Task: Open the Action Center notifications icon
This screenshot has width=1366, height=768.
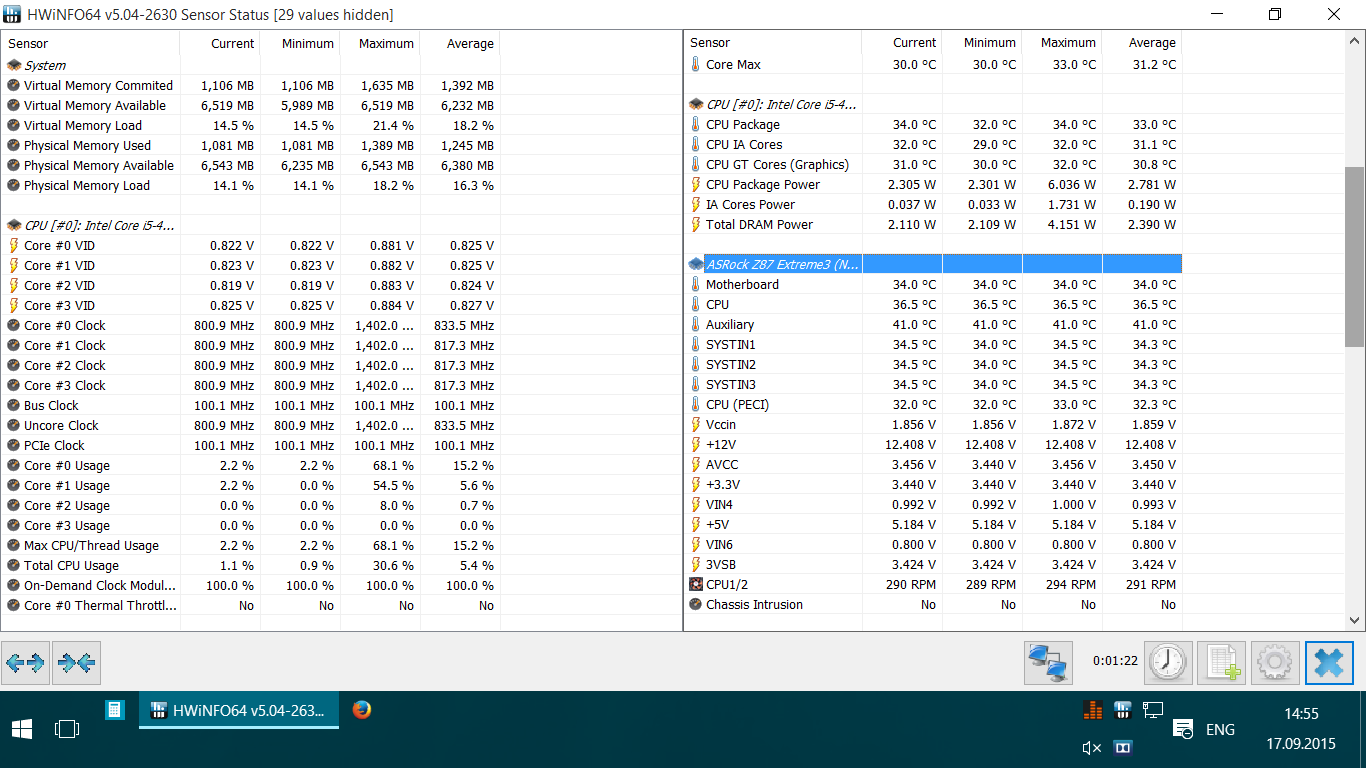Action: [1183, 729]
